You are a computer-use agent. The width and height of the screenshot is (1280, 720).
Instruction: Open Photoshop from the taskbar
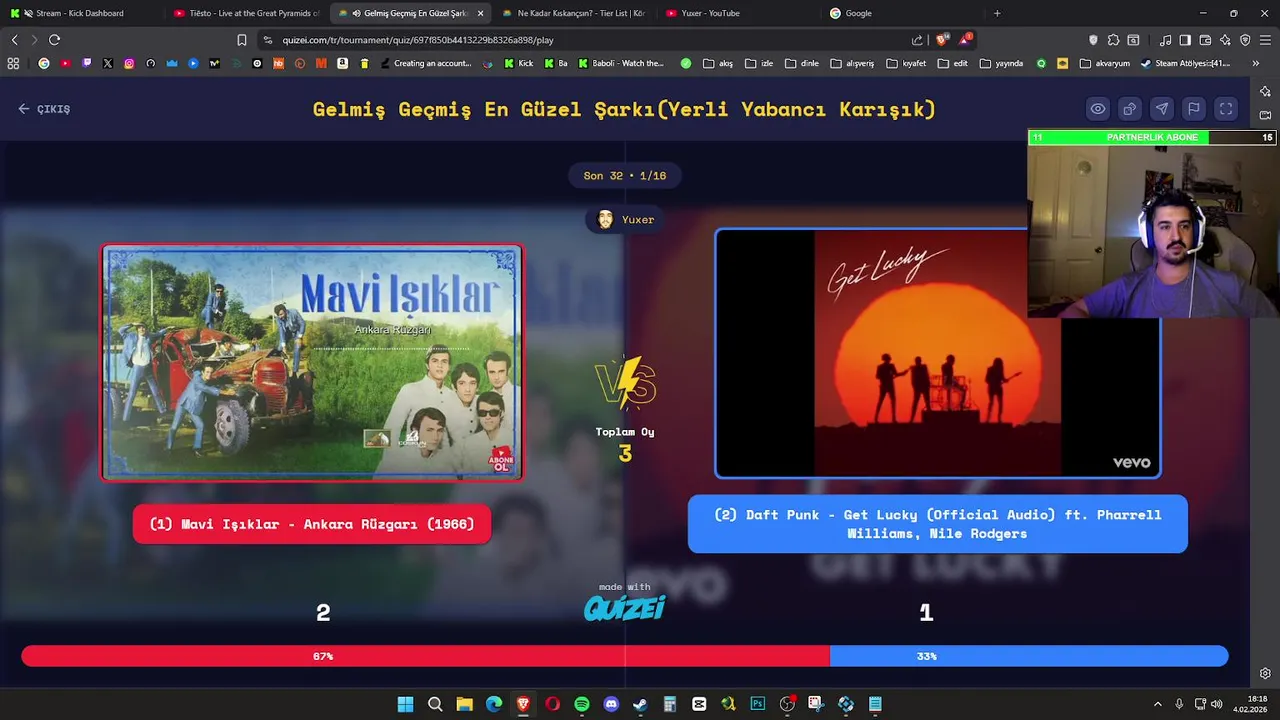point(757,704)
